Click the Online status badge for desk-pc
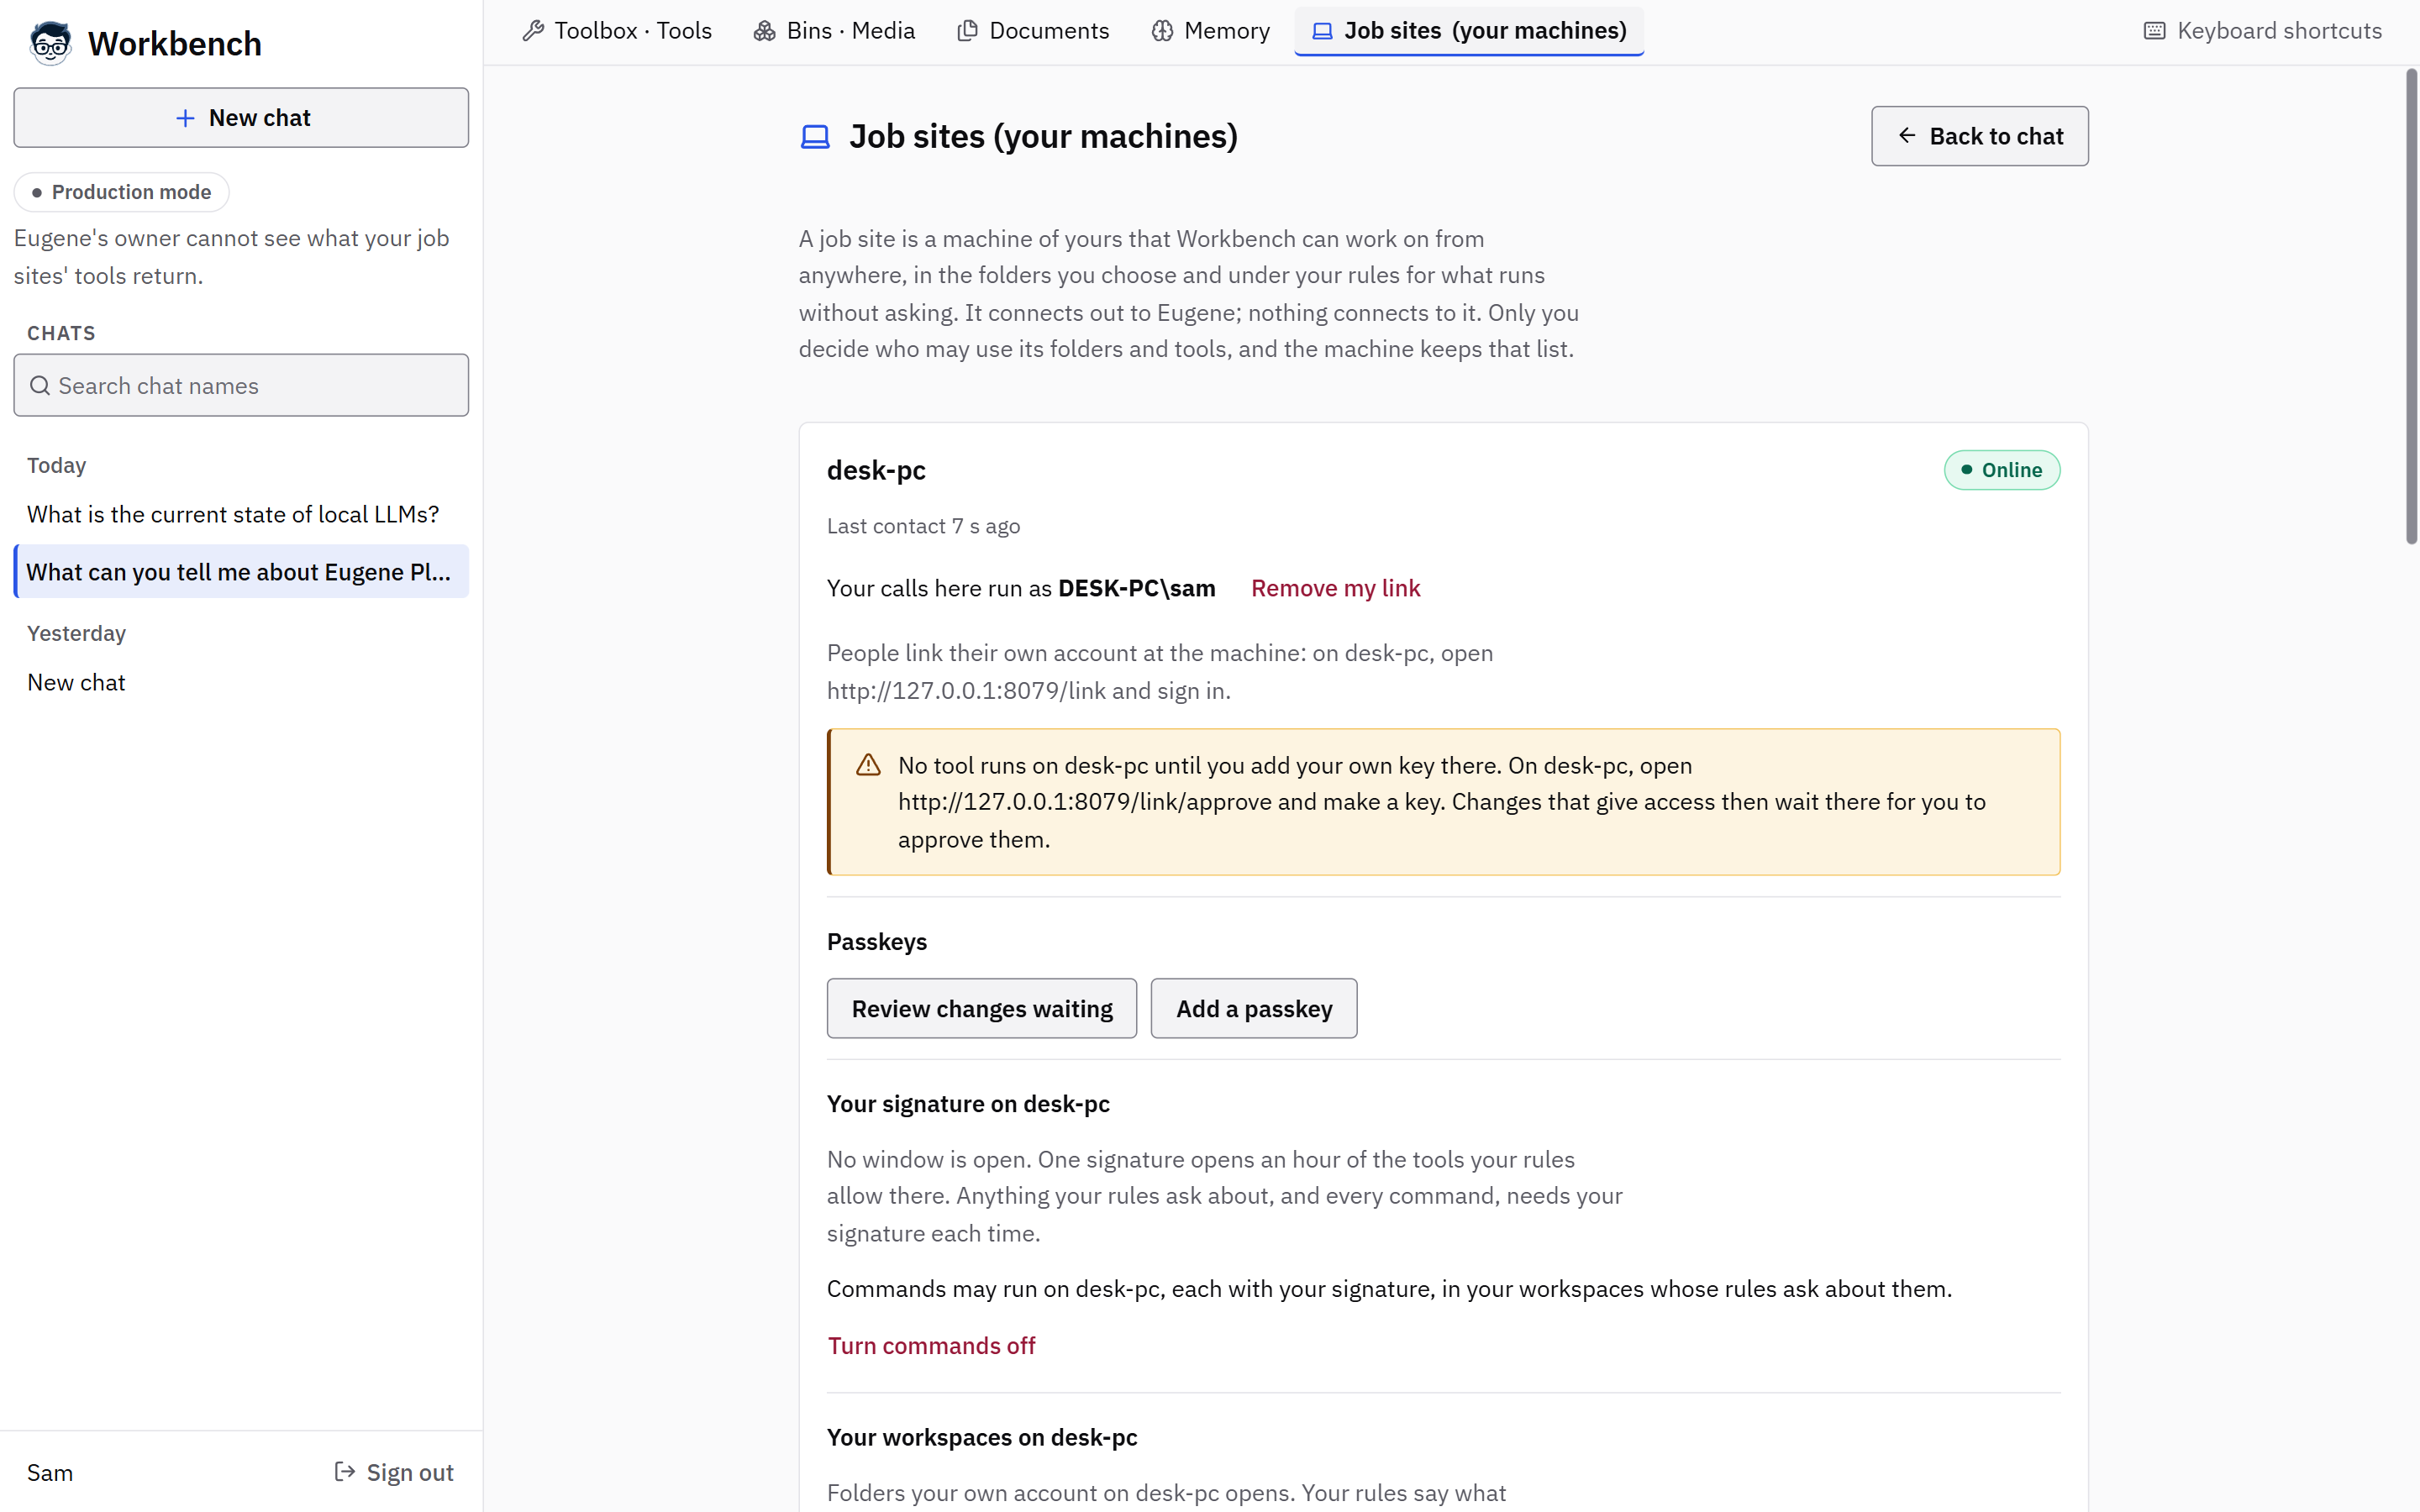 tap(2001, 470)
